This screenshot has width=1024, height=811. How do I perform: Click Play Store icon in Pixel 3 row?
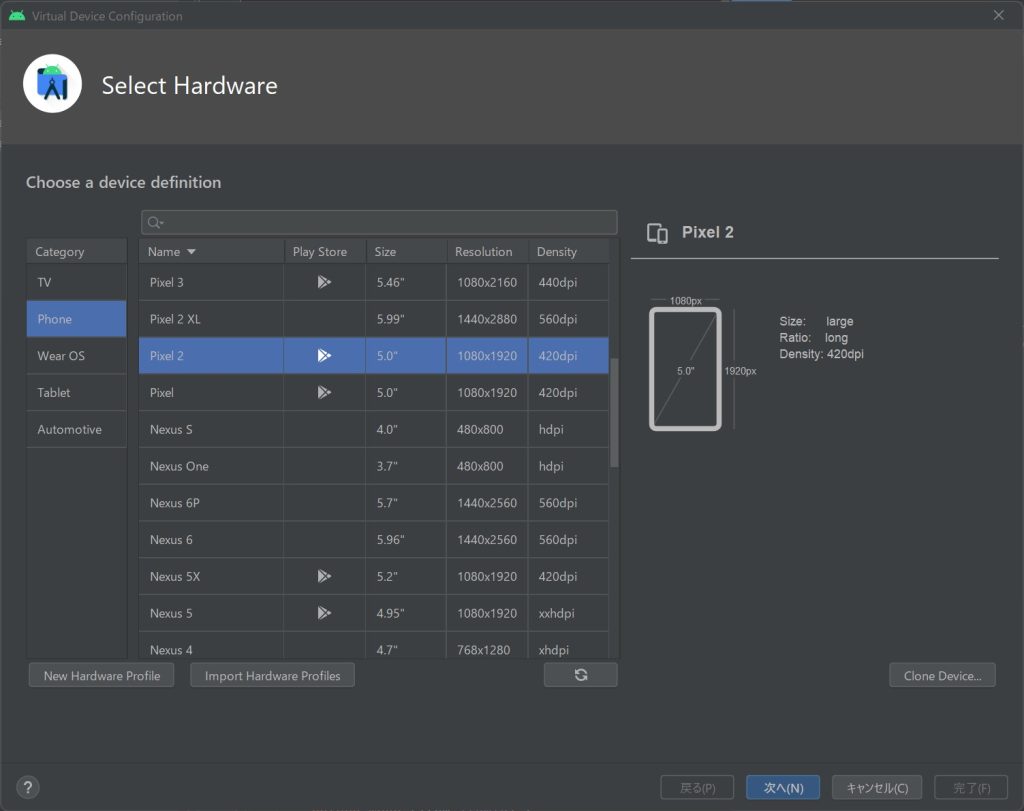pos(324,282)
